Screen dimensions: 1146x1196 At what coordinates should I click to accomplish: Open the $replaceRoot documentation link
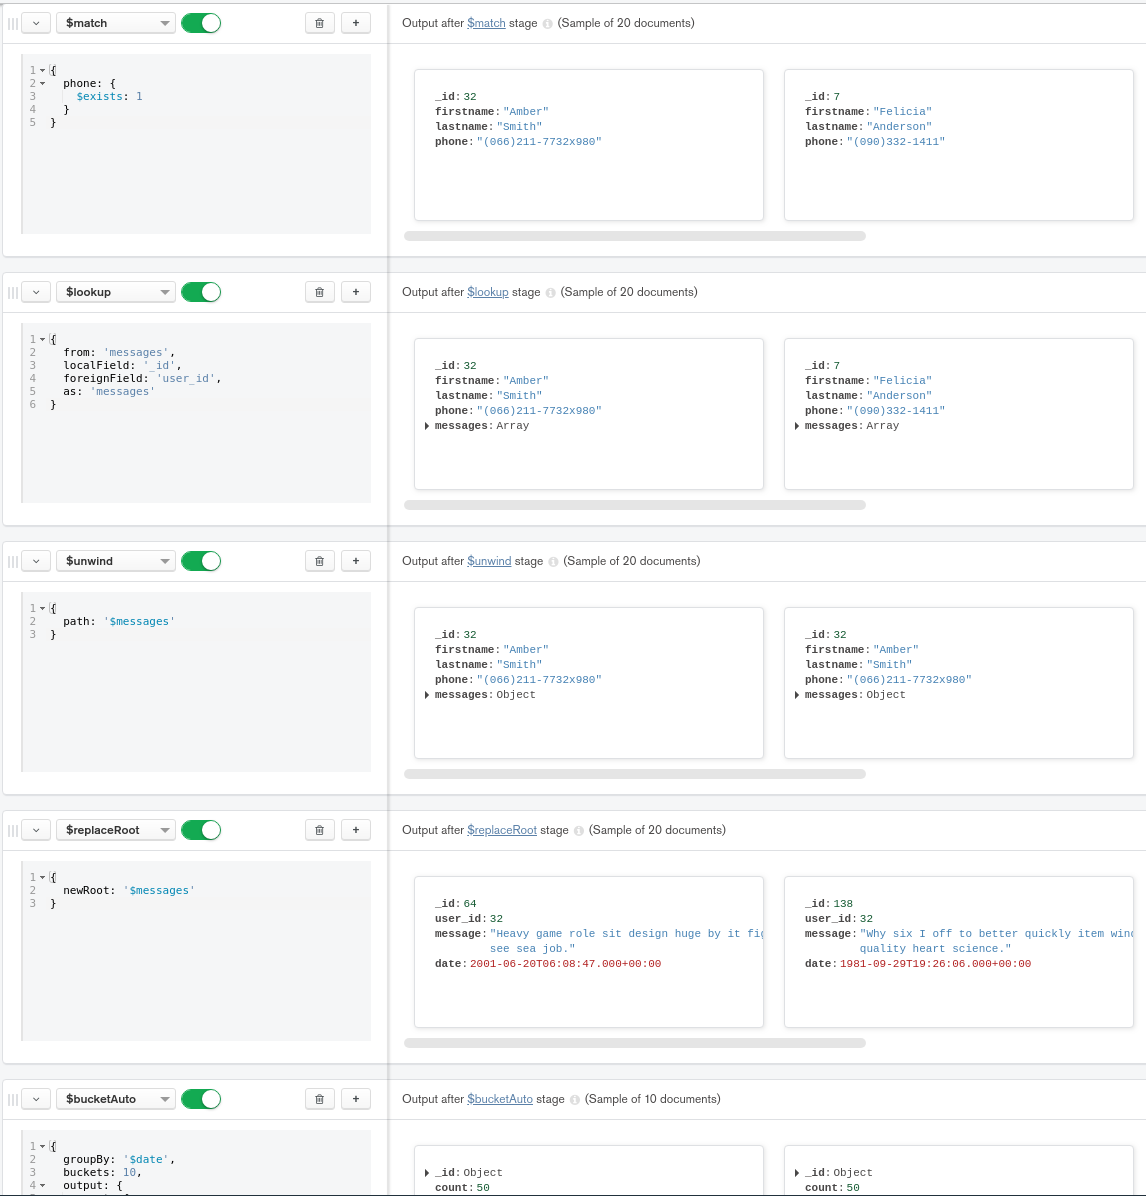point(502,830)
